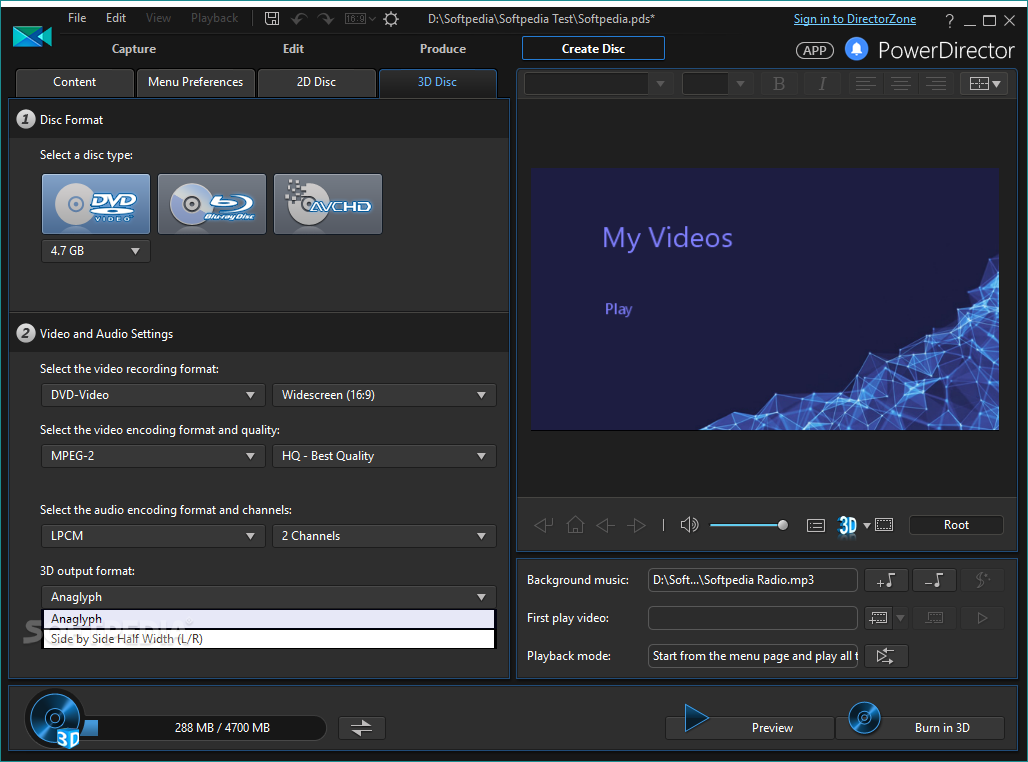1028x762 pixels.
Task: Open the DVD-Video recording format dropdown
Action: point(153,395)
